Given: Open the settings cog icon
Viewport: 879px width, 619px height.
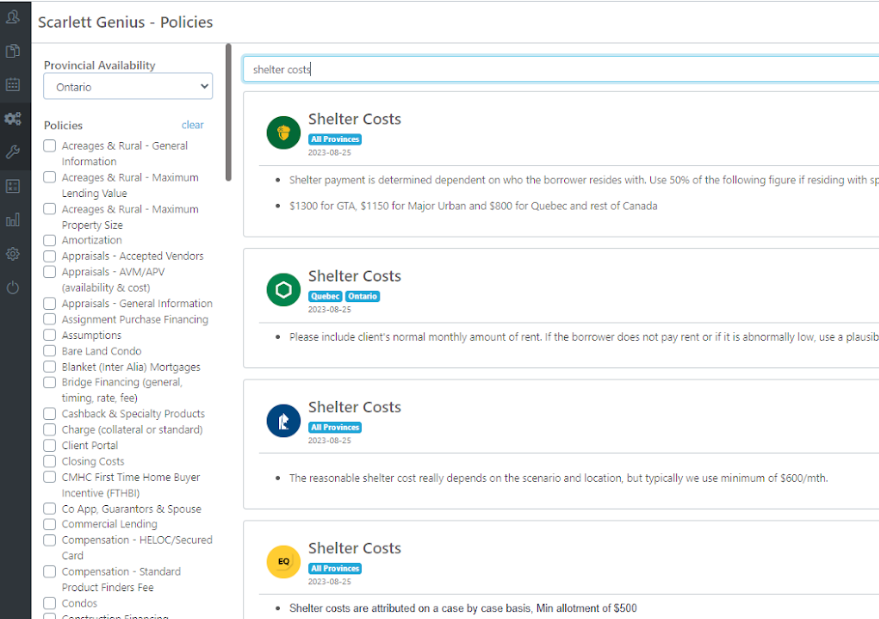Looking at the screenshot, I should [12, 254].
